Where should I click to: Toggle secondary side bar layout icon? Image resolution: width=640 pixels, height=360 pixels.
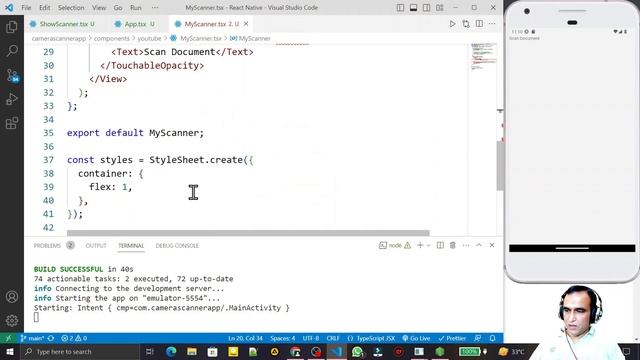[427, 8]
